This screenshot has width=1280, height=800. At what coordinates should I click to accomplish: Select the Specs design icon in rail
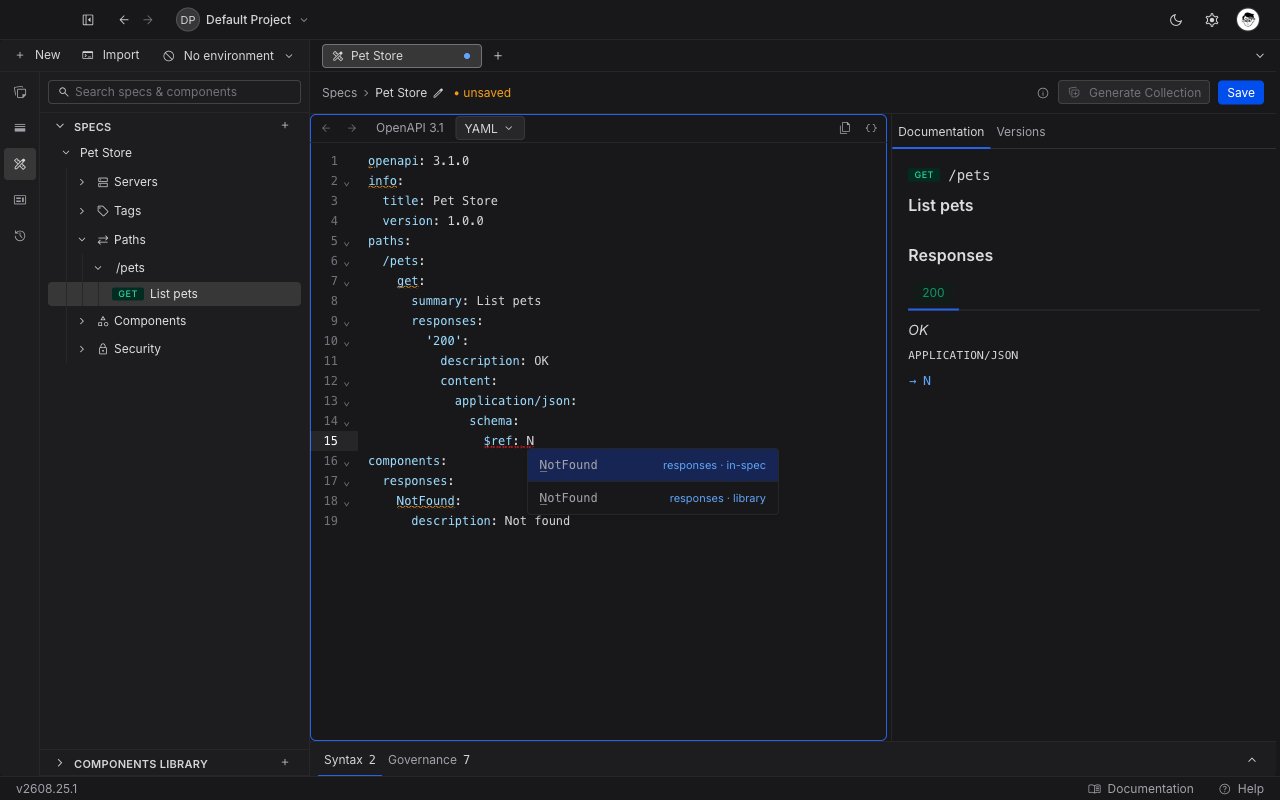[20, 164]
